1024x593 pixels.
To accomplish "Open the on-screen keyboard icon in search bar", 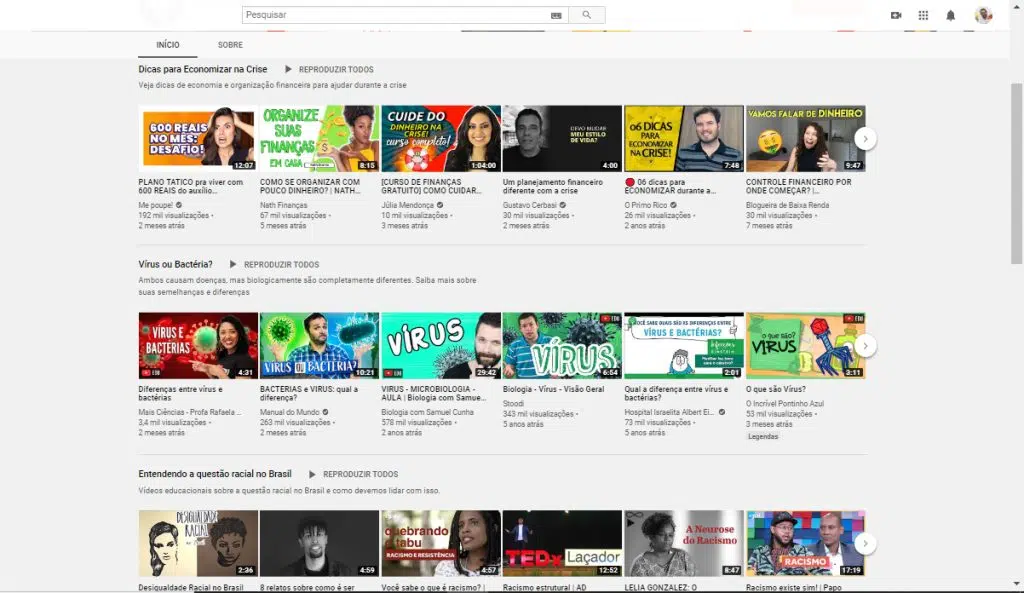I will [556, 14].
